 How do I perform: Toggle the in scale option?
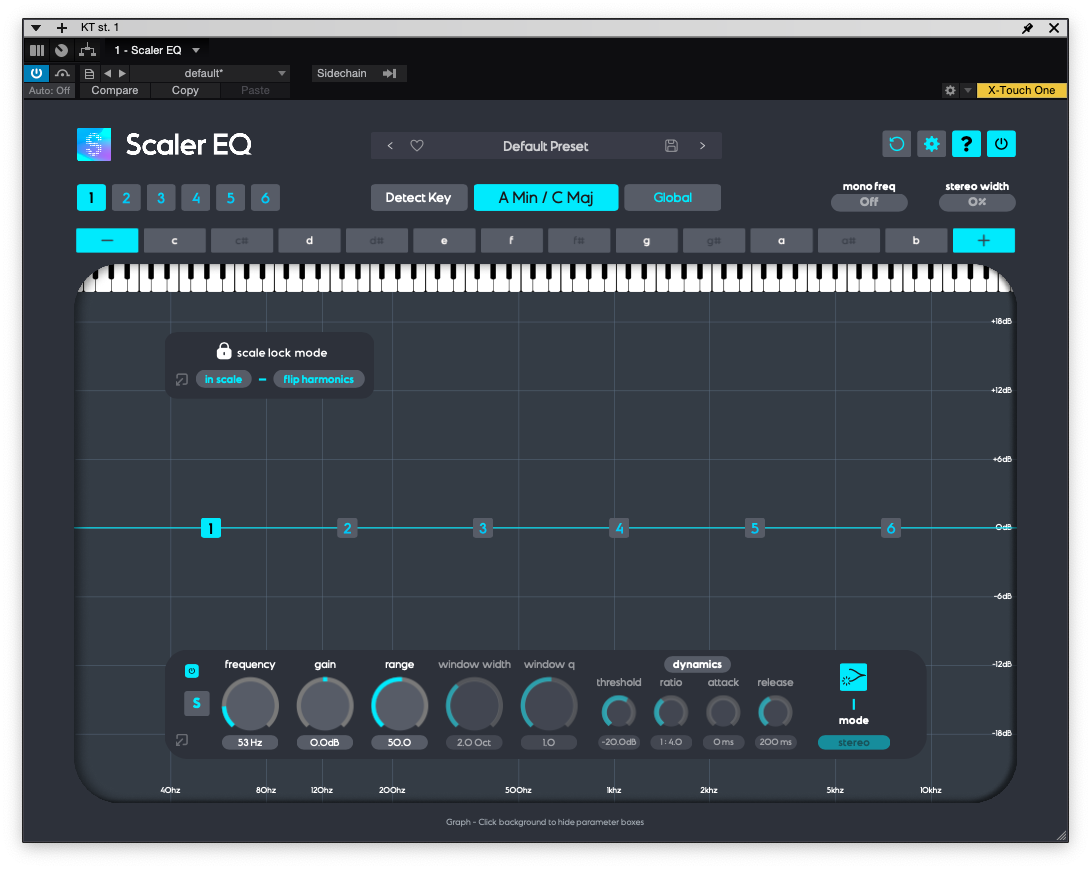[223, 379]
